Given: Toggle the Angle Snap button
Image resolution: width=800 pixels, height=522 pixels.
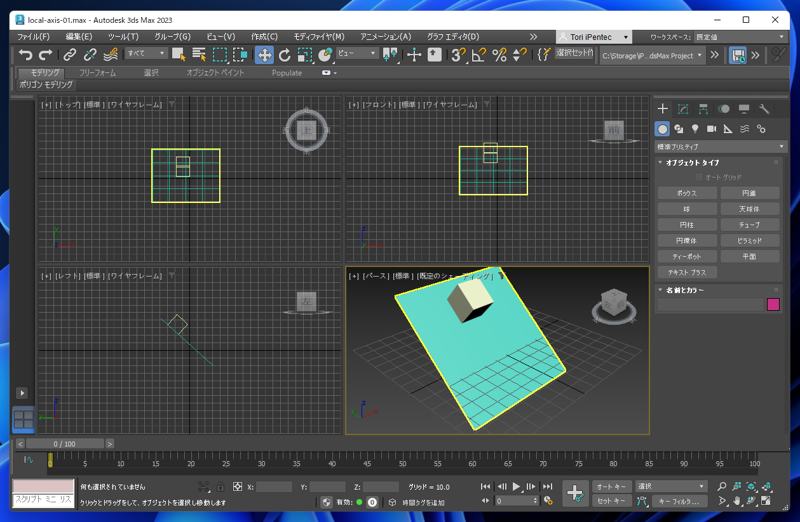Looking at the screenshot, I should tap(478, 55).
